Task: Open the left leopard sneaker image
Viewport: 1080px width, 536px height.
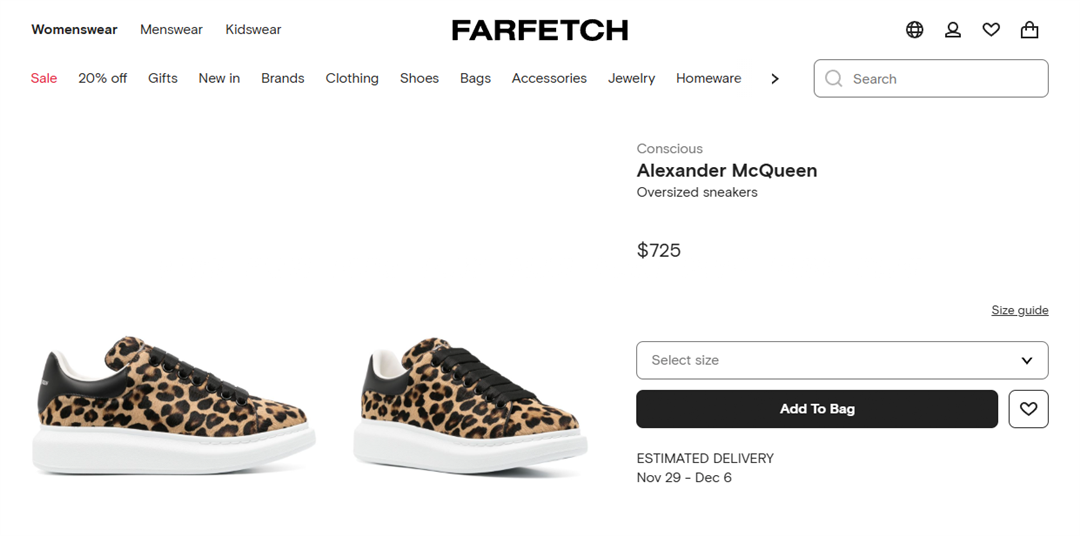Action: 172,405
